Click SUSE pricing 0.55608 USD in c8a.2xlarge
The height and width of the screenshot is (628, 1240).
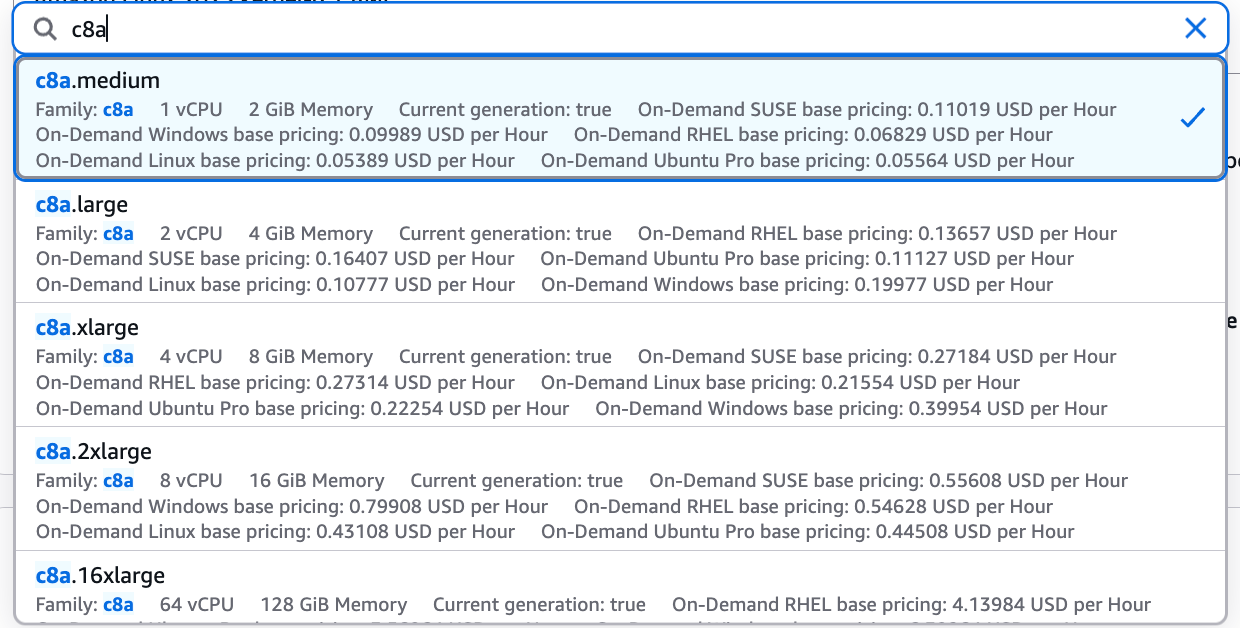[888, 481]
